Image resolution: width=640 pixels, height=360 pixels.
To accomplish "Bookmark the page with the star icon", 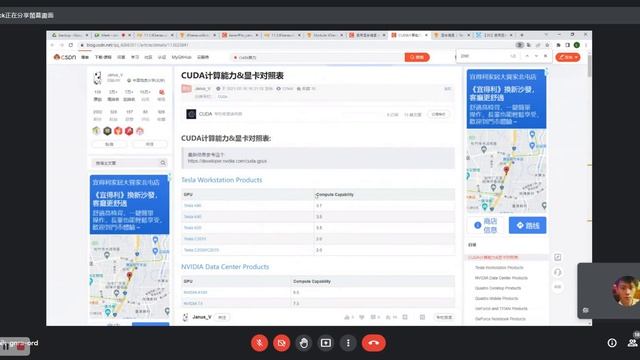I will click(547, 45).
